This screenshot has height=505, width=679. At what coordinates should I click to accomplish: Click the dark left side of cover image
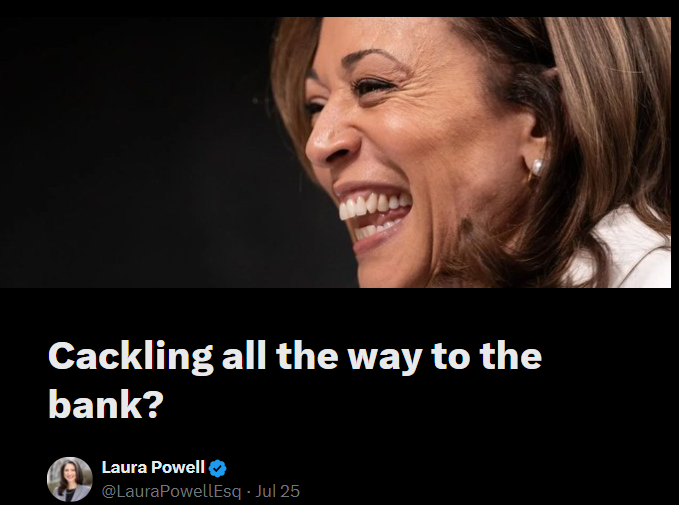130,152
